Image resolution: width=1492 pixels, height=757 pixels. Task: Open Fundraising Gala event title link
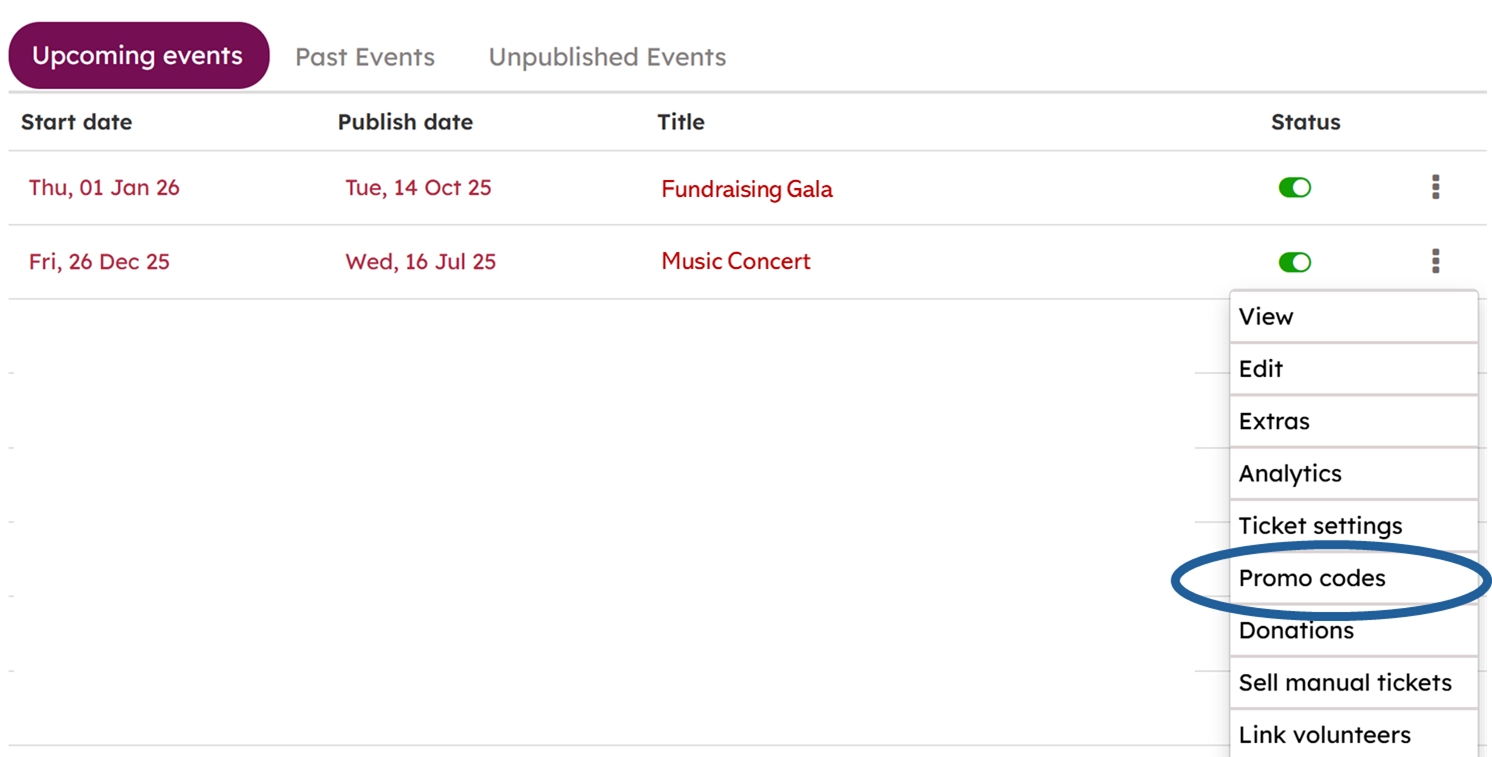[747, 189]
